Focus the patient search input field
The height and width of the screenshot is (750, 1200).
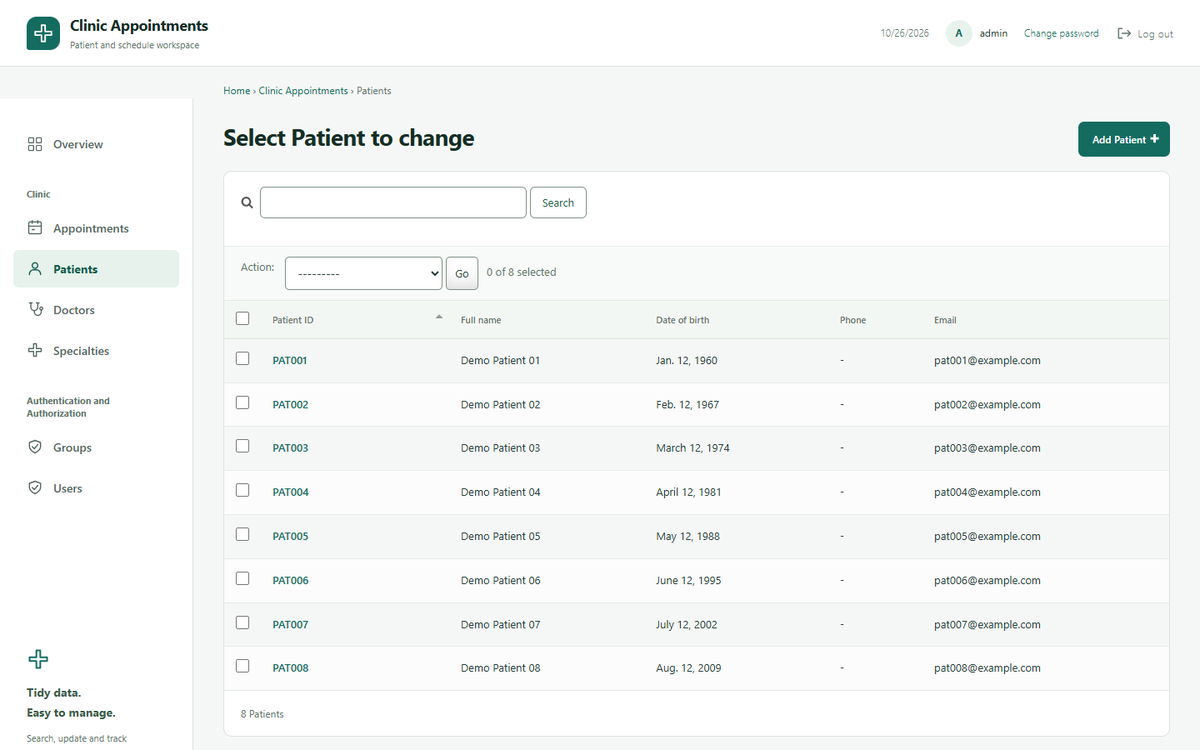(x=393, y=202)
